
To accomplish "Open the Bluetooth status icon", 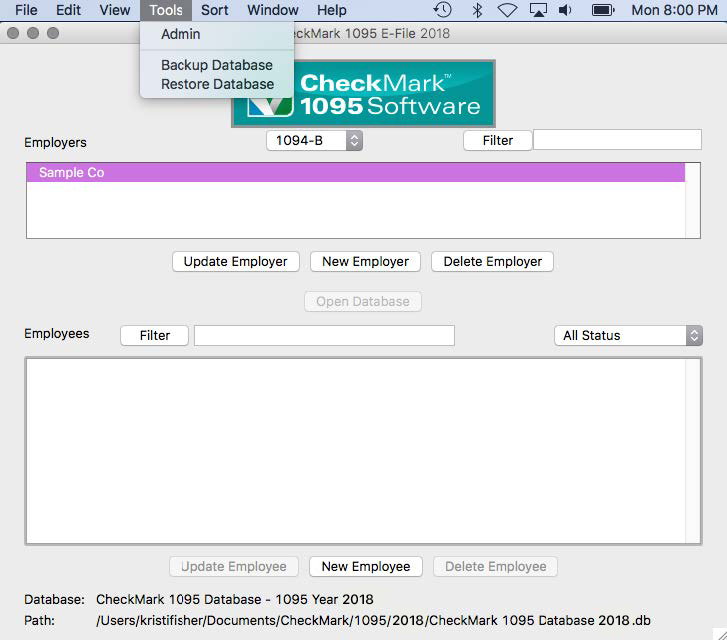I will 477,10.
